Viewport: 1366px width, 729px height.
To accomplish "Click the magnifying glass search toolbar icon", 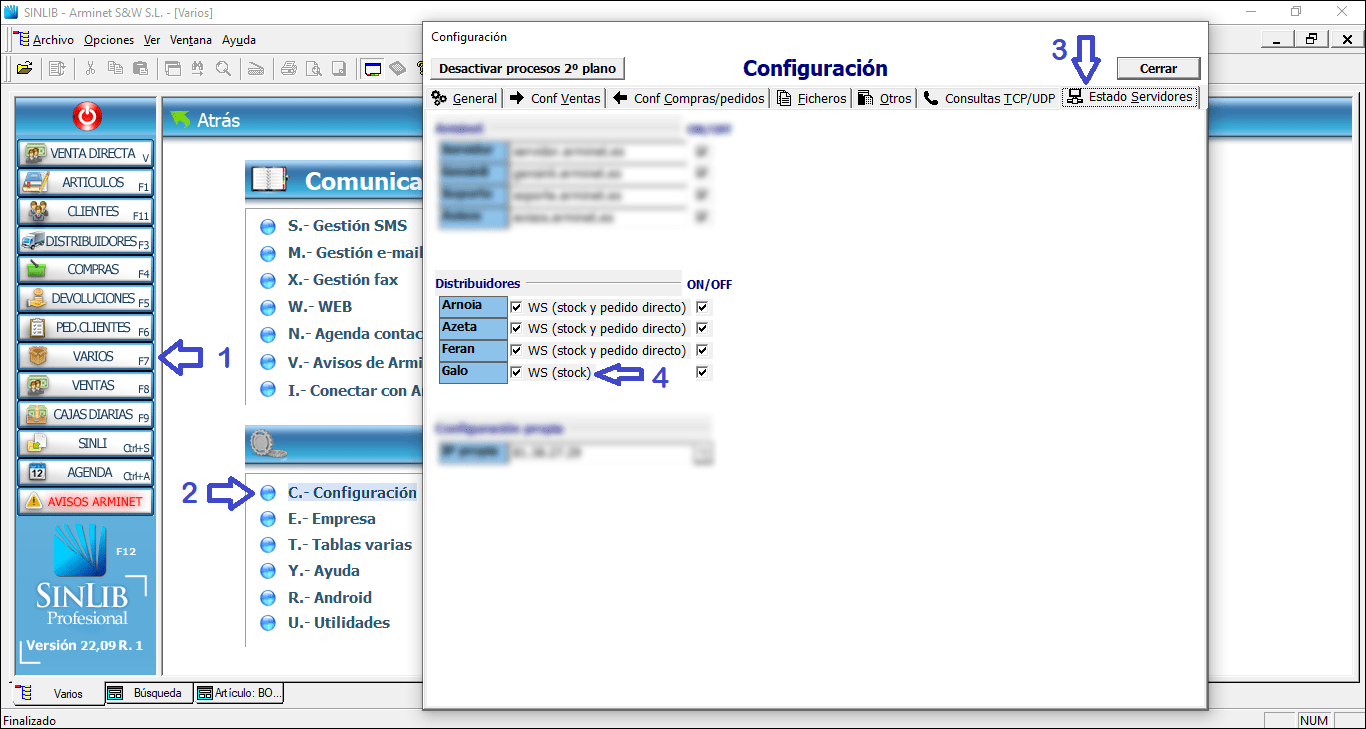I will 222,69.
